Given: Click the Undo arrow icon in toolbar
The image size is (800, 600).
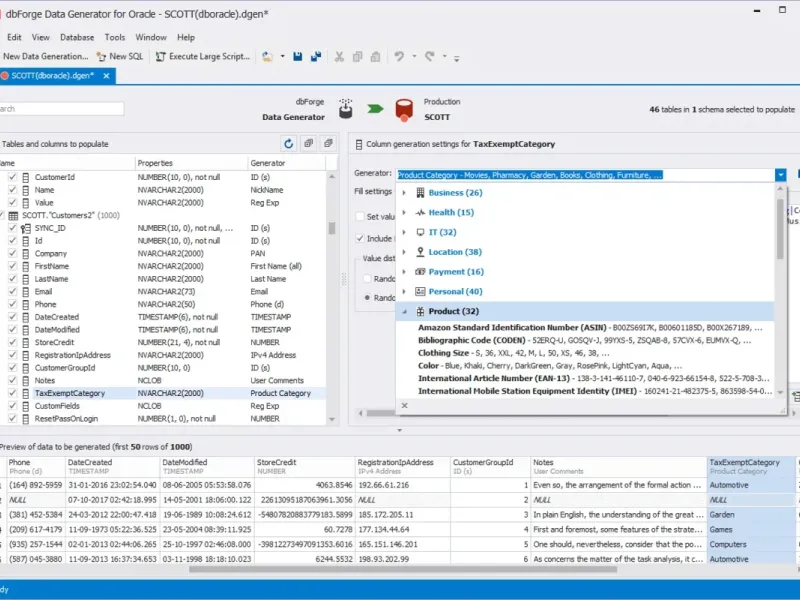Looking at the screenshot, I should (x=399, y=57).
